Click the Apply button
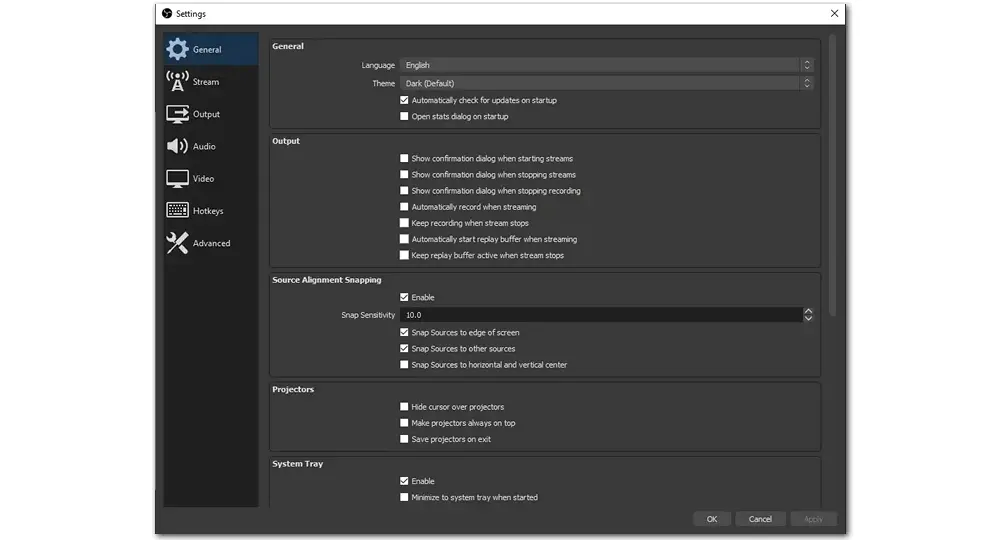The height and width of the screenshot is (540, 1000). [x=813, y=519]
